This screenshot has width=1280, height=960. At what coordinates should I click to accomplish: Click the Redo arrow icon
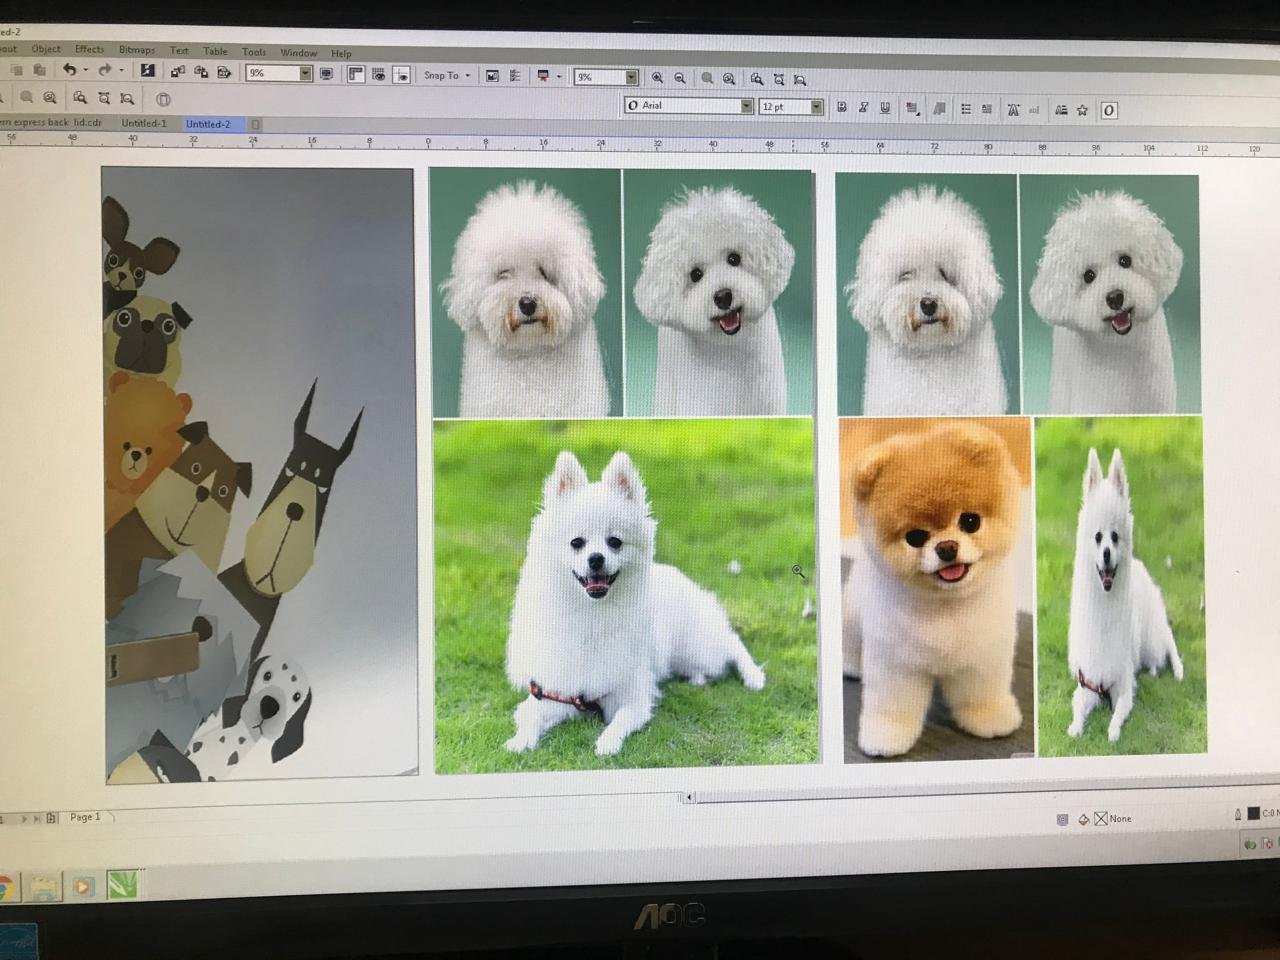105,70
